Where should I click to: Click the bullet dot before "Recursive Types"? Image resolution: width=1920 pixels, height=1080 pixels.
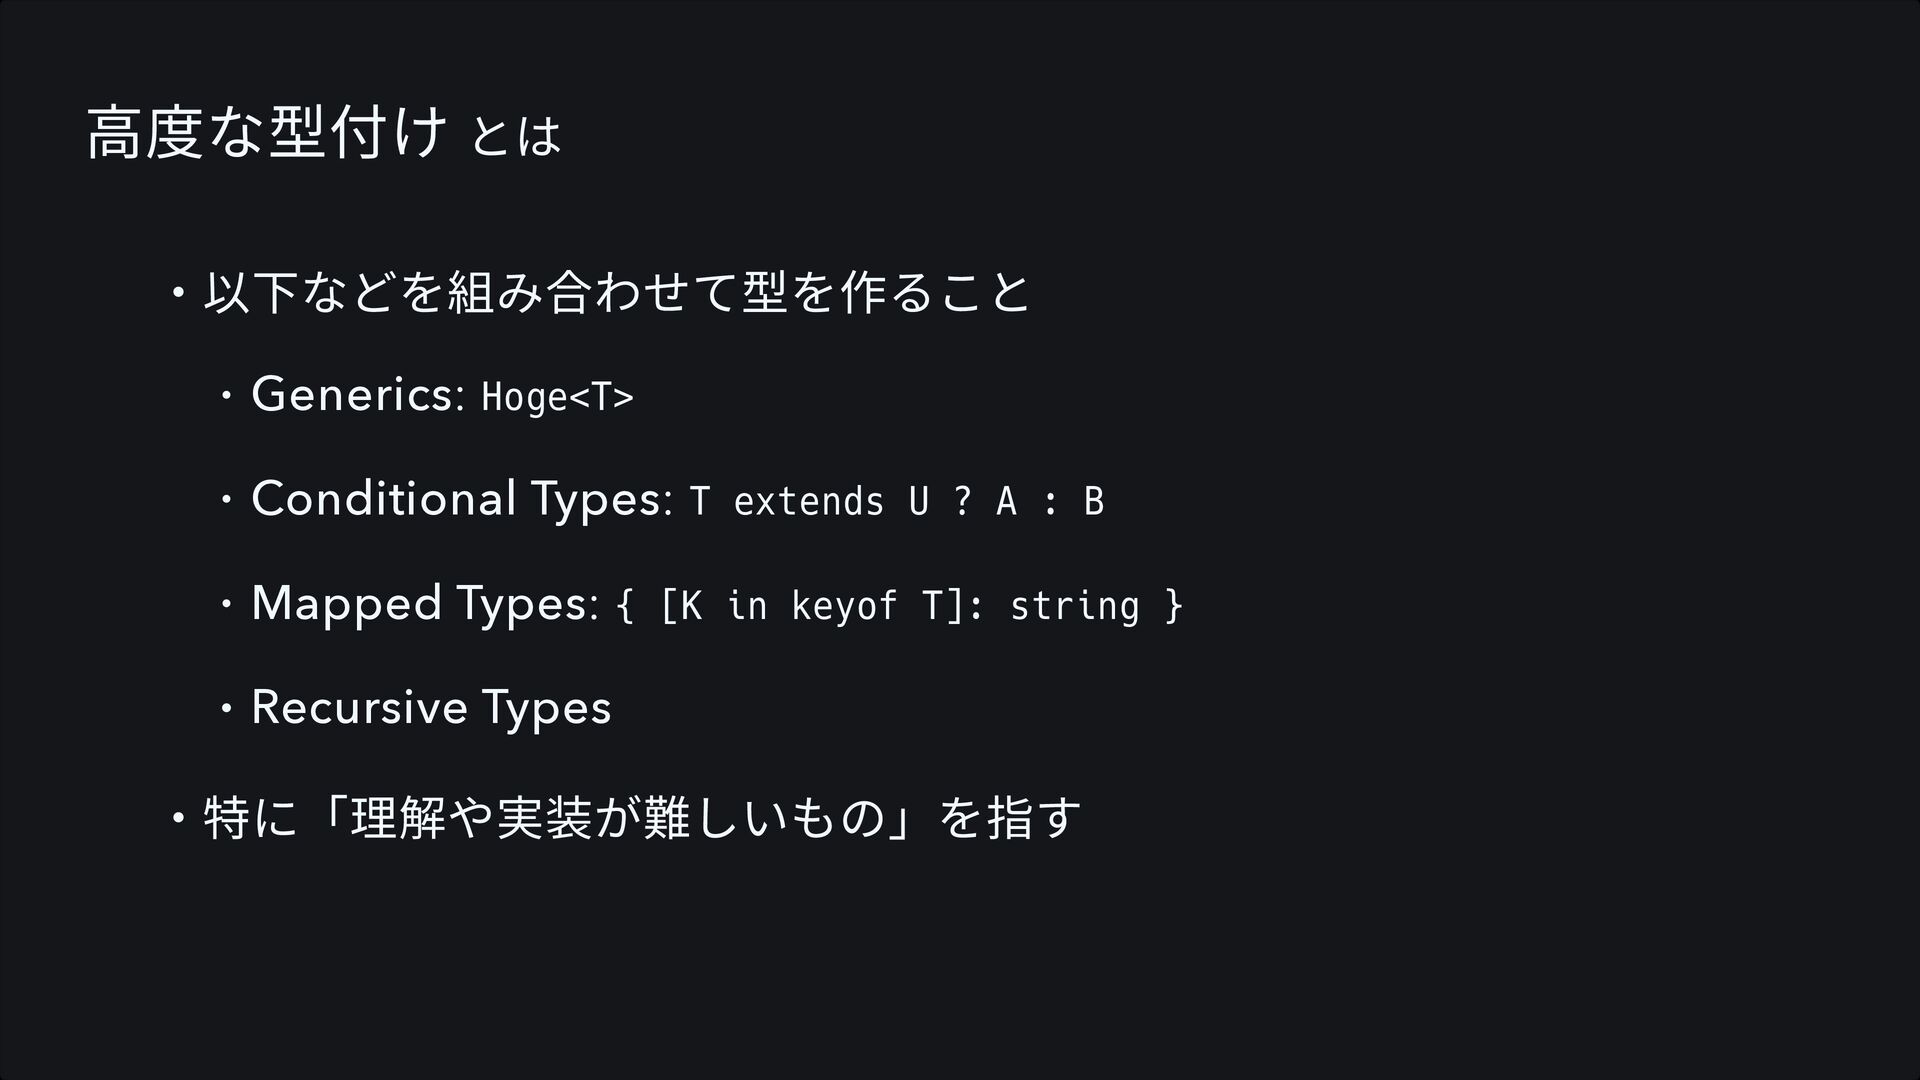226,709
